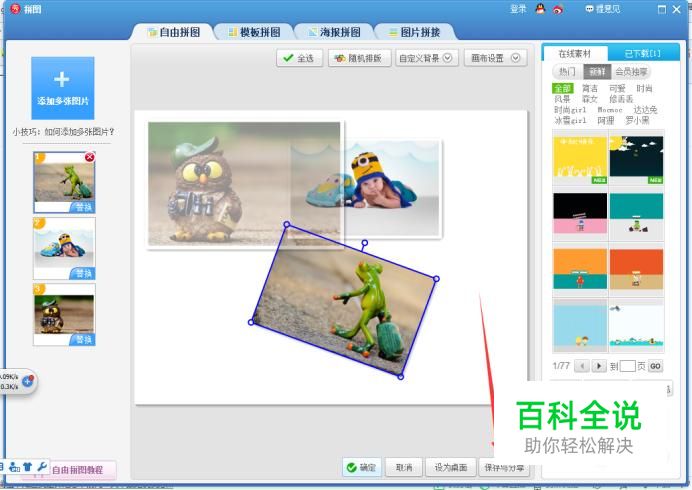Click the page number input field
Image resolution: width=692 pixels, height=490 pixels.
(x=628, y=366)
